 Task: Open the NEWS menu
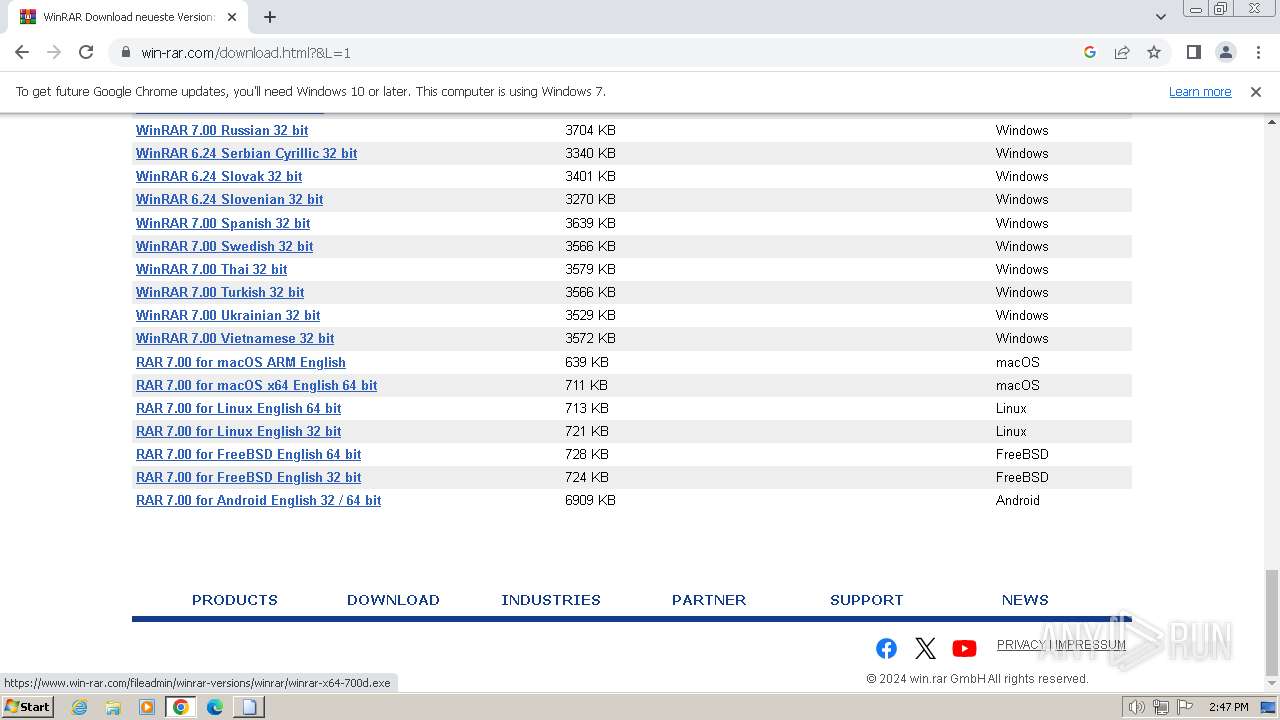click(x=1025, y=600)
